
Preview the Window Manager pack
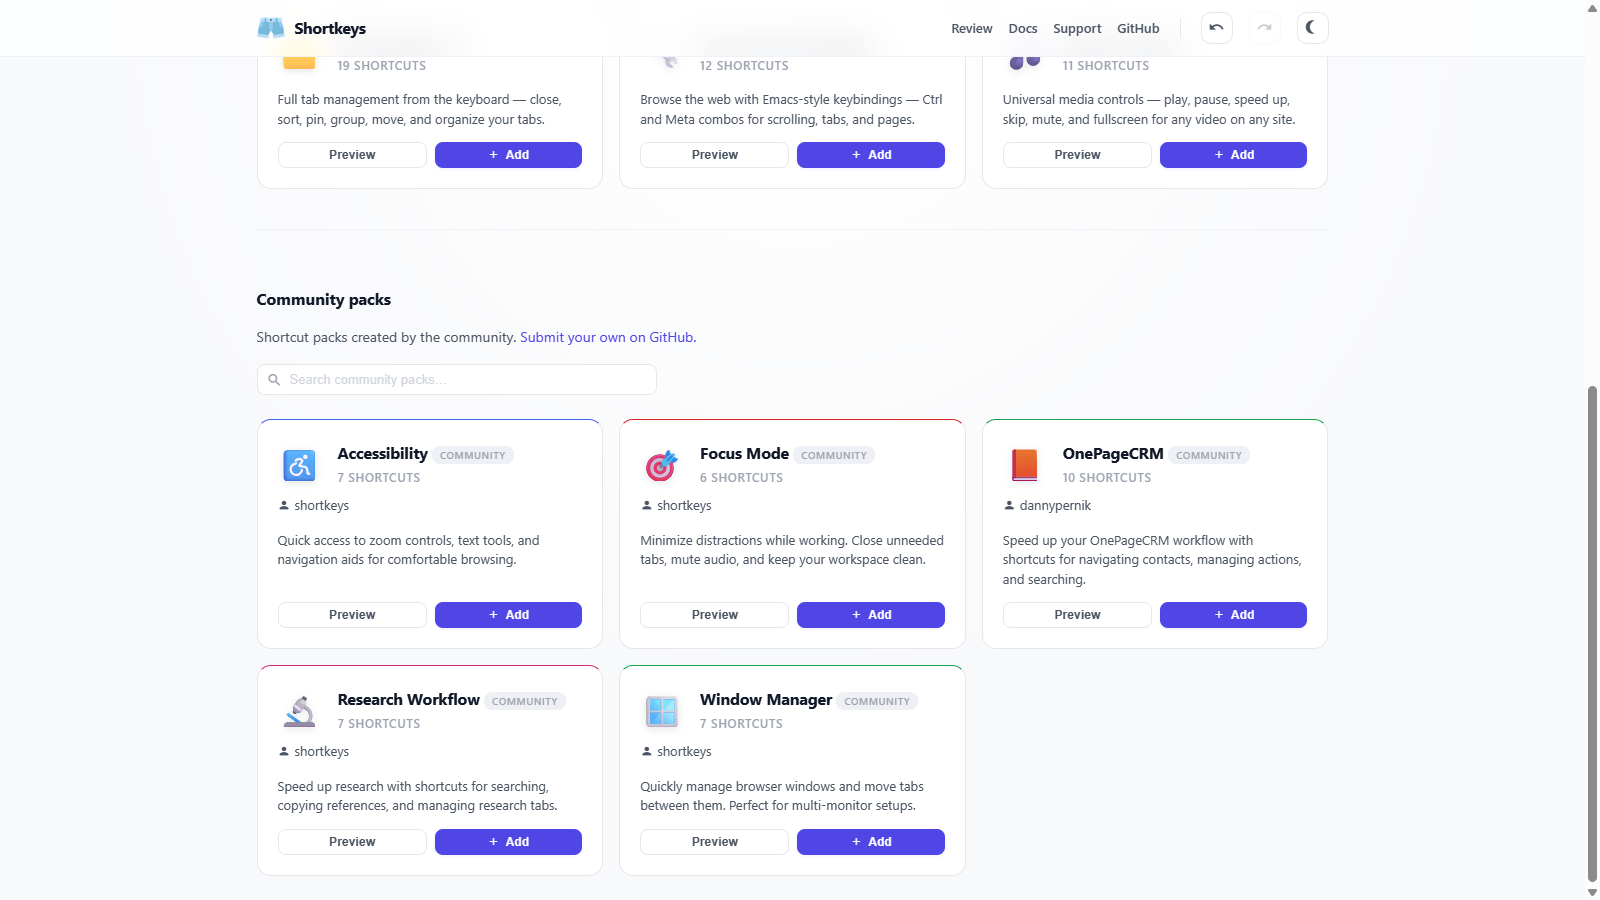tap(714, 842)
